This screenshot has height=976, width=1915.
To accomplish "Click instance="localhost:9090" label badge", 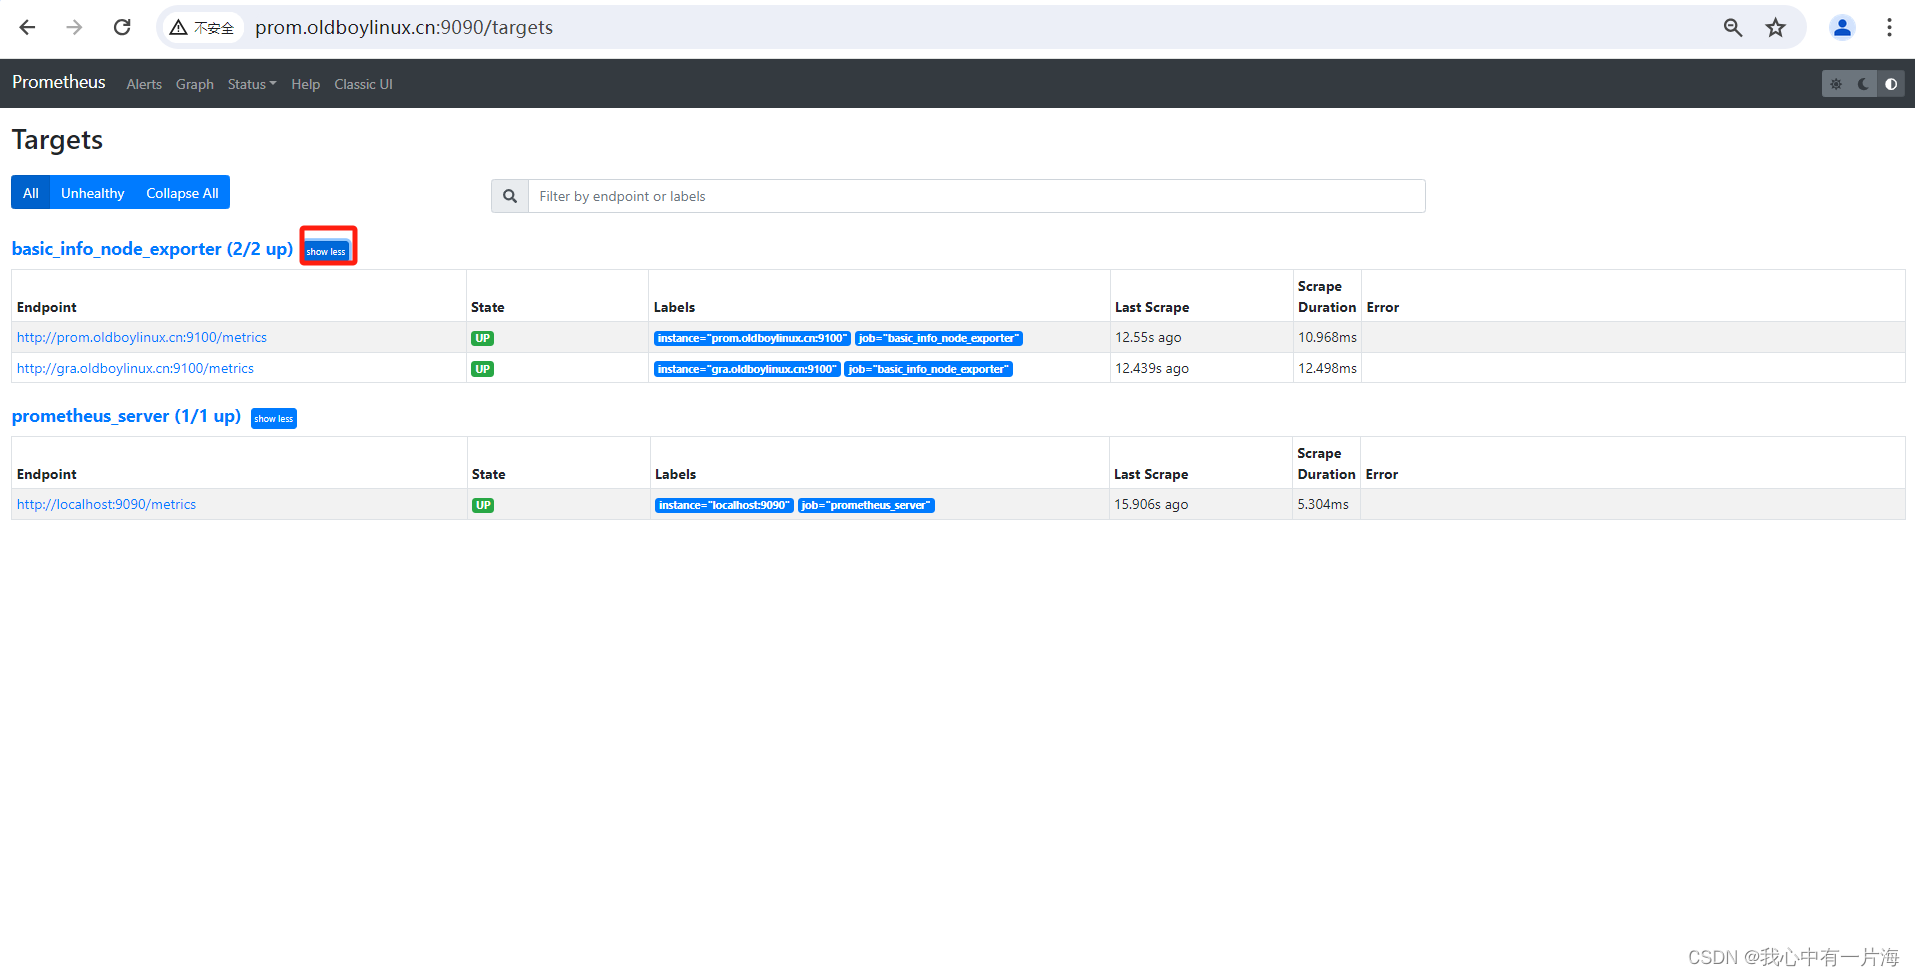I will pos(724,505).
